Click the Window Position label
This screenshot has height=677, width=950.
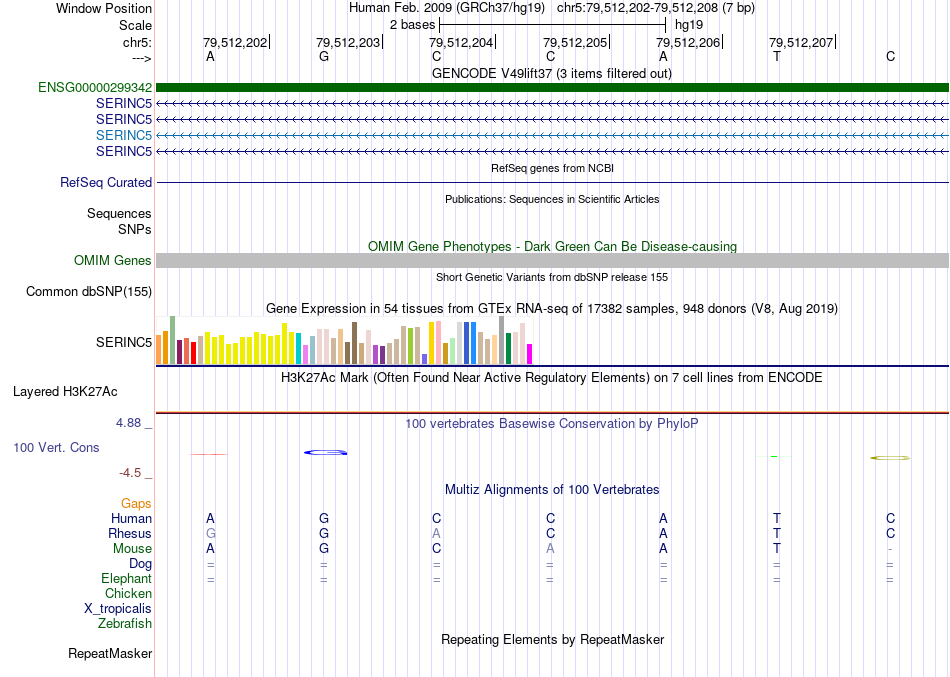click(x=104, y=8)
